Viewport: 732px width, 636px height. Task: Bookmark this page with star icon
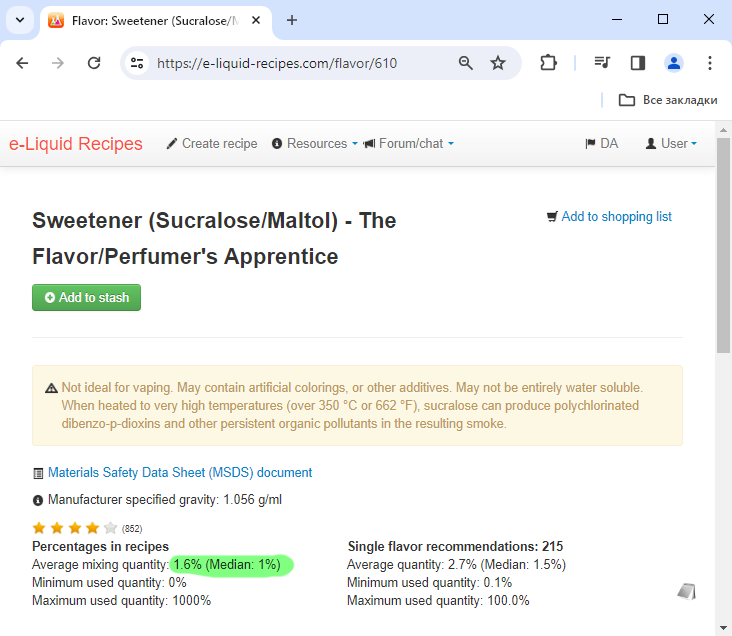(x=498, y=63)
